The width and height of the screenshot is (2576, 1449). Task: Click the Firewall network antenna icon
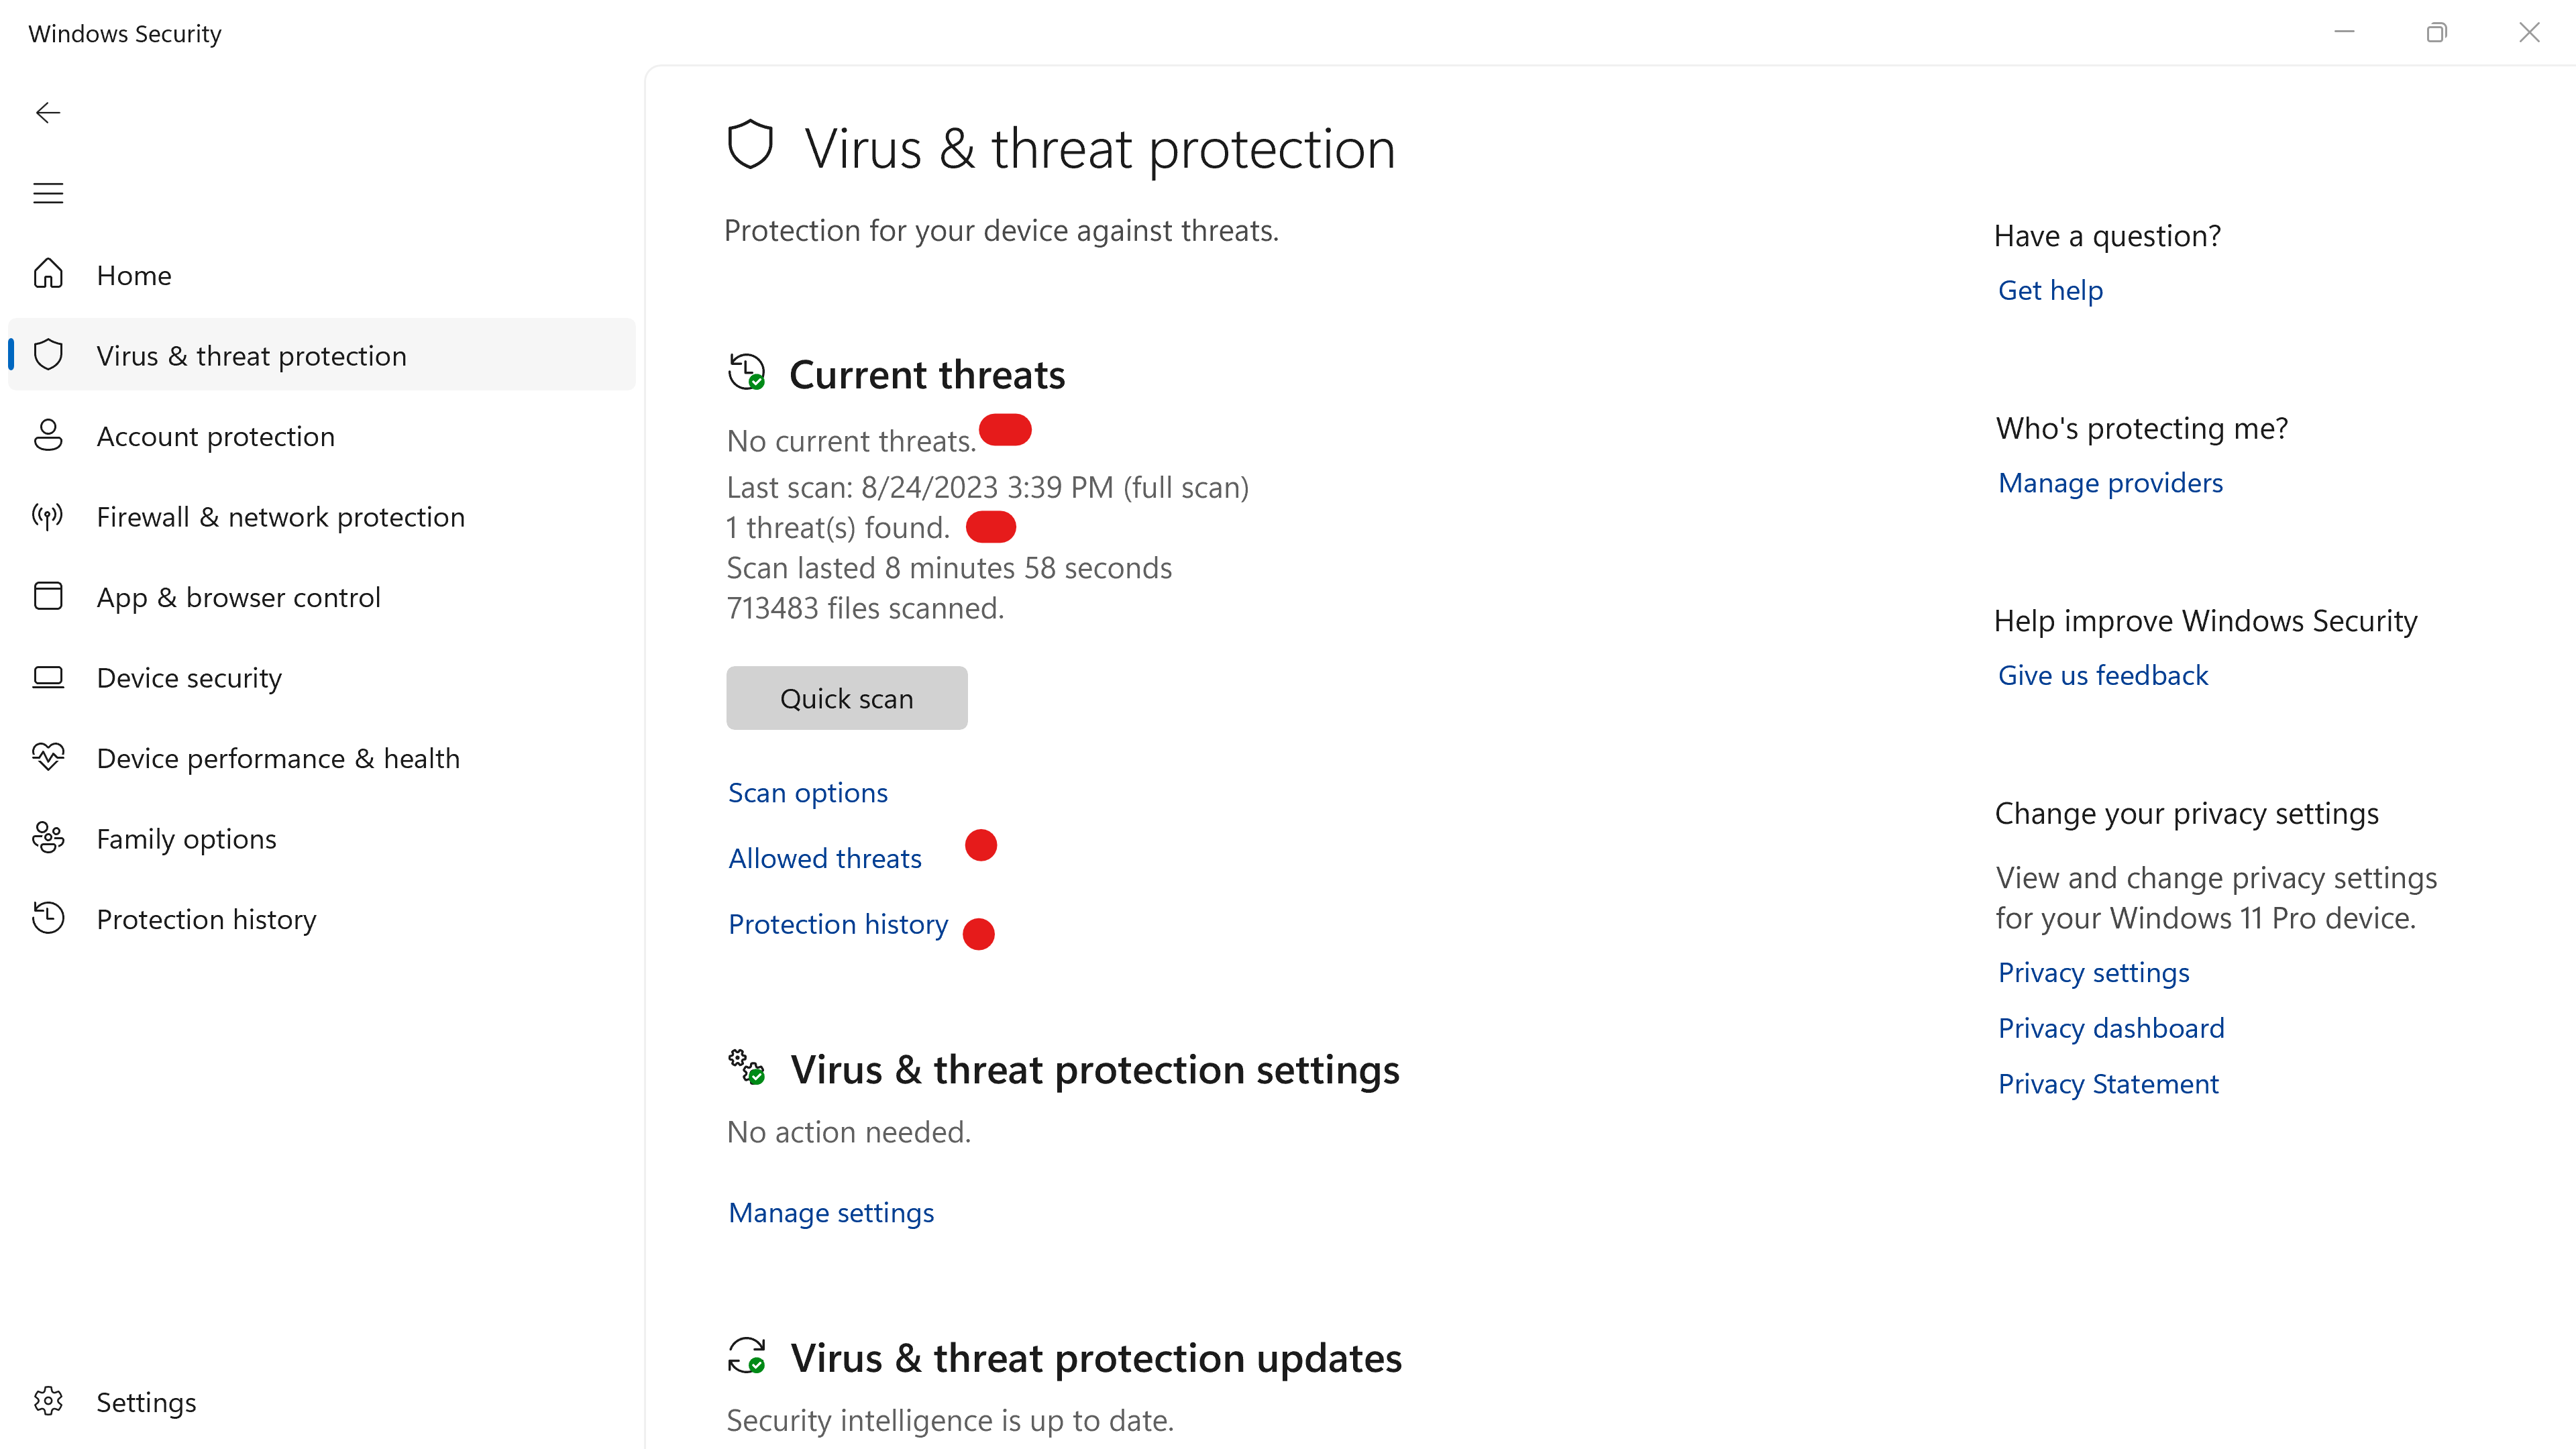48,516
